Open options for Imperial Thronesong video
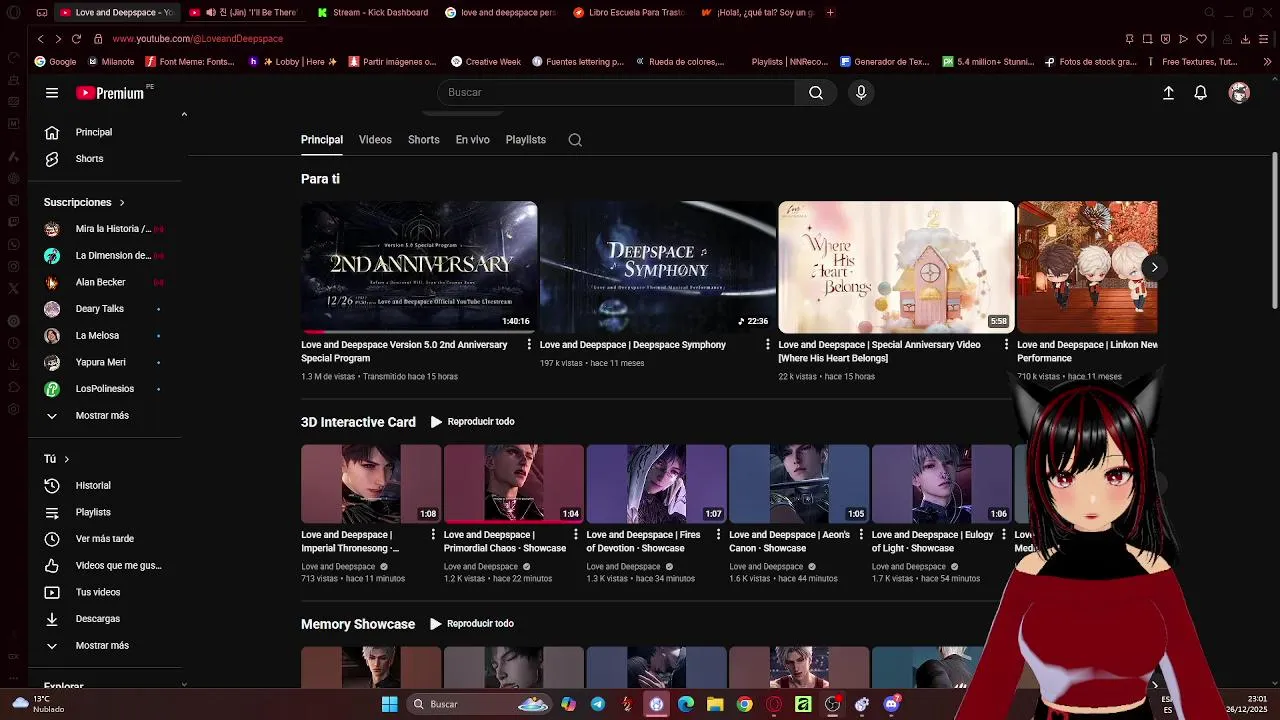Image resolution: width=1280 pixels, height=720 pixels. [x=433, y=535]
